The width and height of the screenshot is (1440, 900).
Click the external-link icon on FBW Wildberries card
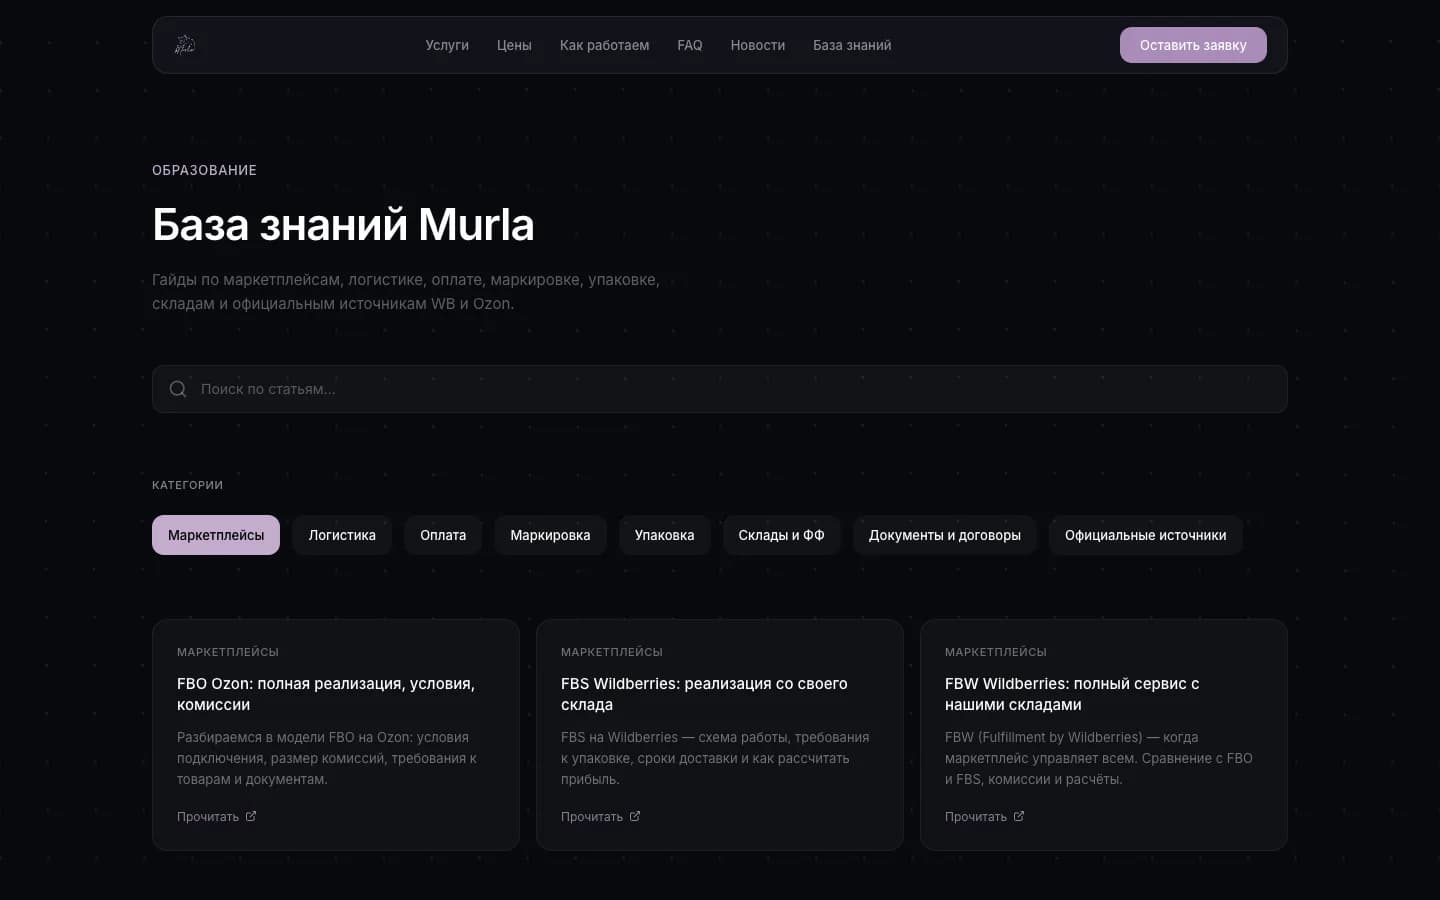[1019, 816]
